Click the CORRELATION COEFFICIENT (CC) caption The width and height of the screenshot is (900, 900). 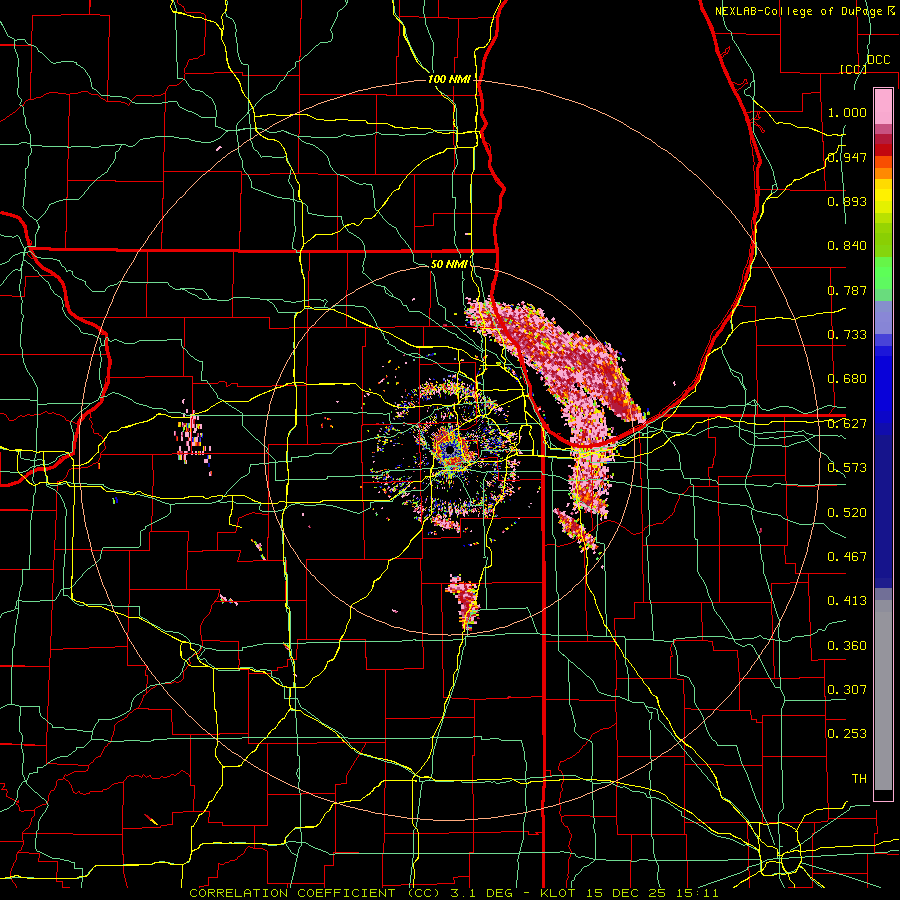coord(315,893)
